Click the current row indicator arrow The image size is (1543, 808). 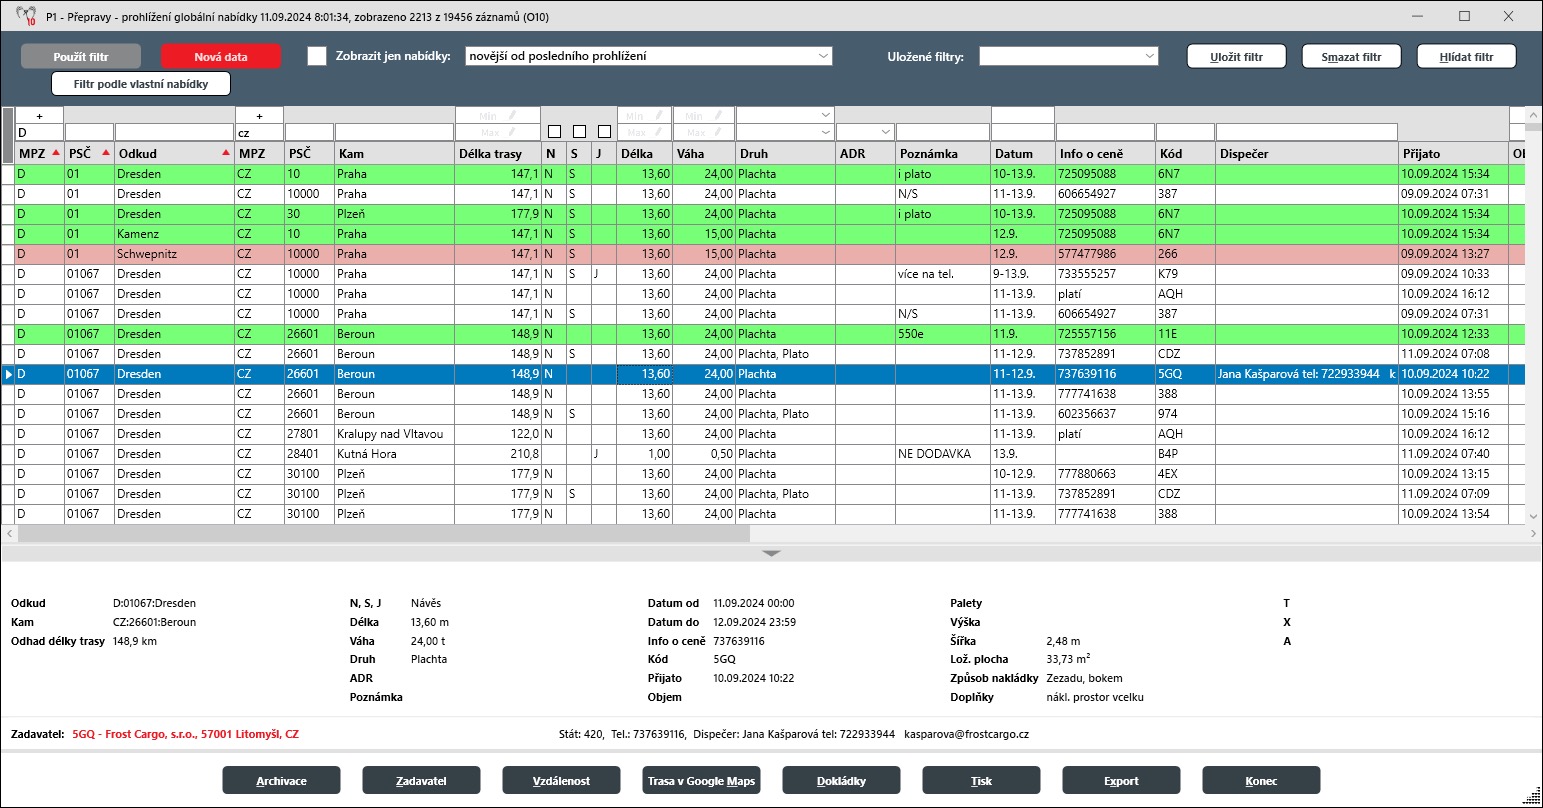point(8,374)
